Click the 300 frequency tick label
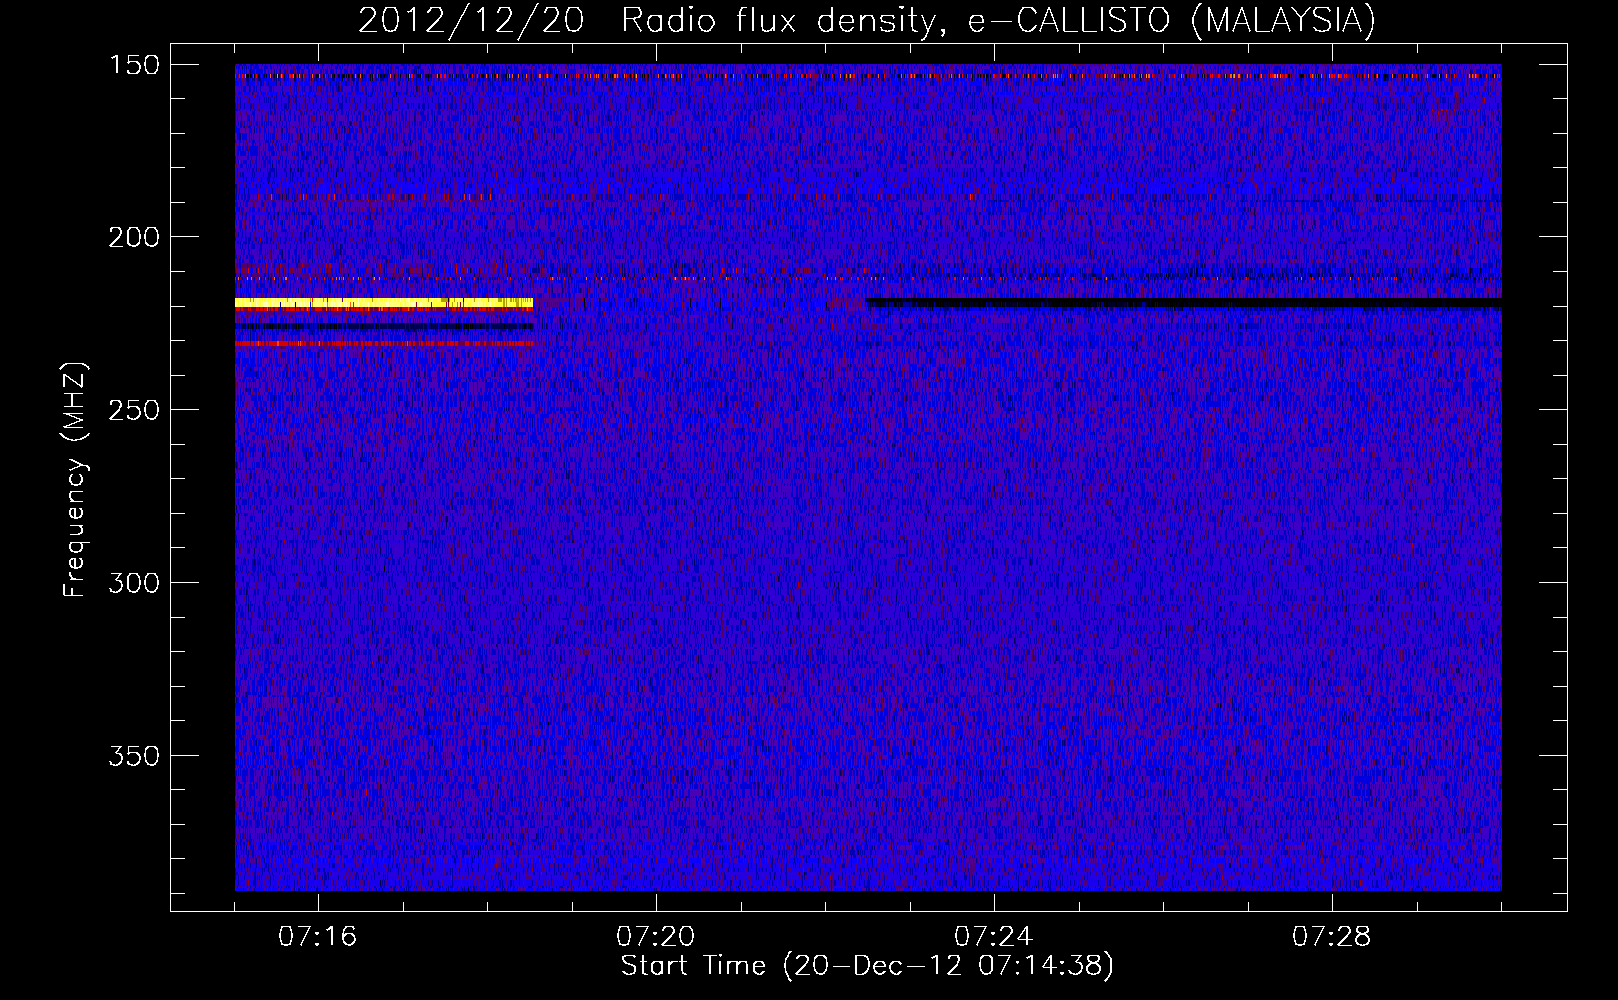The image size is (1618, 1000). 134,583
